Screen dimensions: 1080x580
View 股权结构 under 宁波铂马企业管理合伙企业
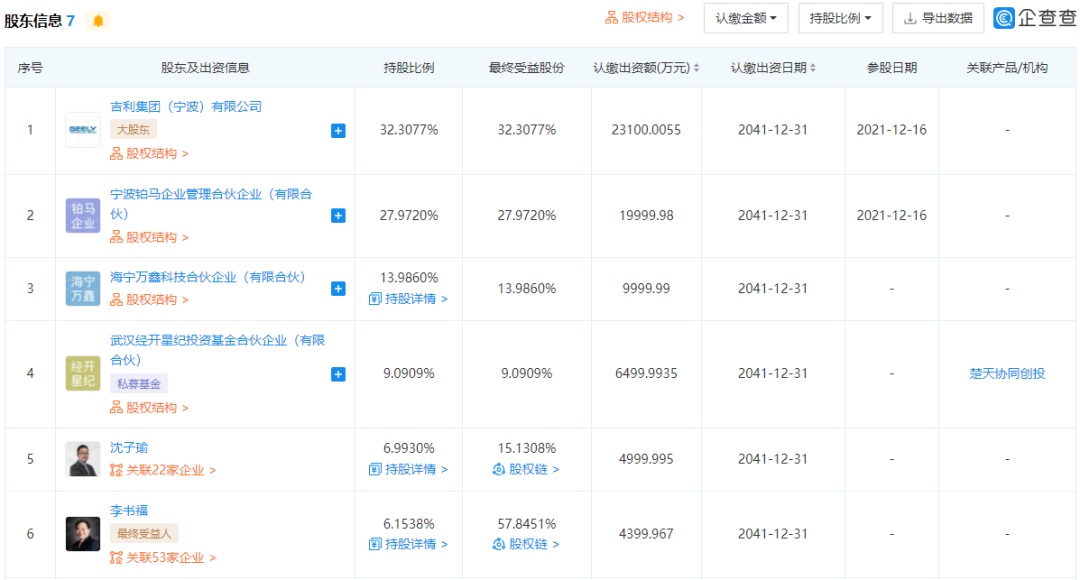coord(149,238)
